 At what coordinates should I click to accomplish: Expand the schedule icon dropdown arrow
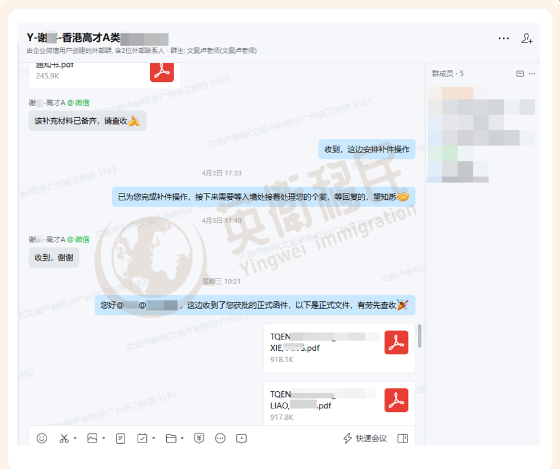pyautogui.click(x=154, y=438)
